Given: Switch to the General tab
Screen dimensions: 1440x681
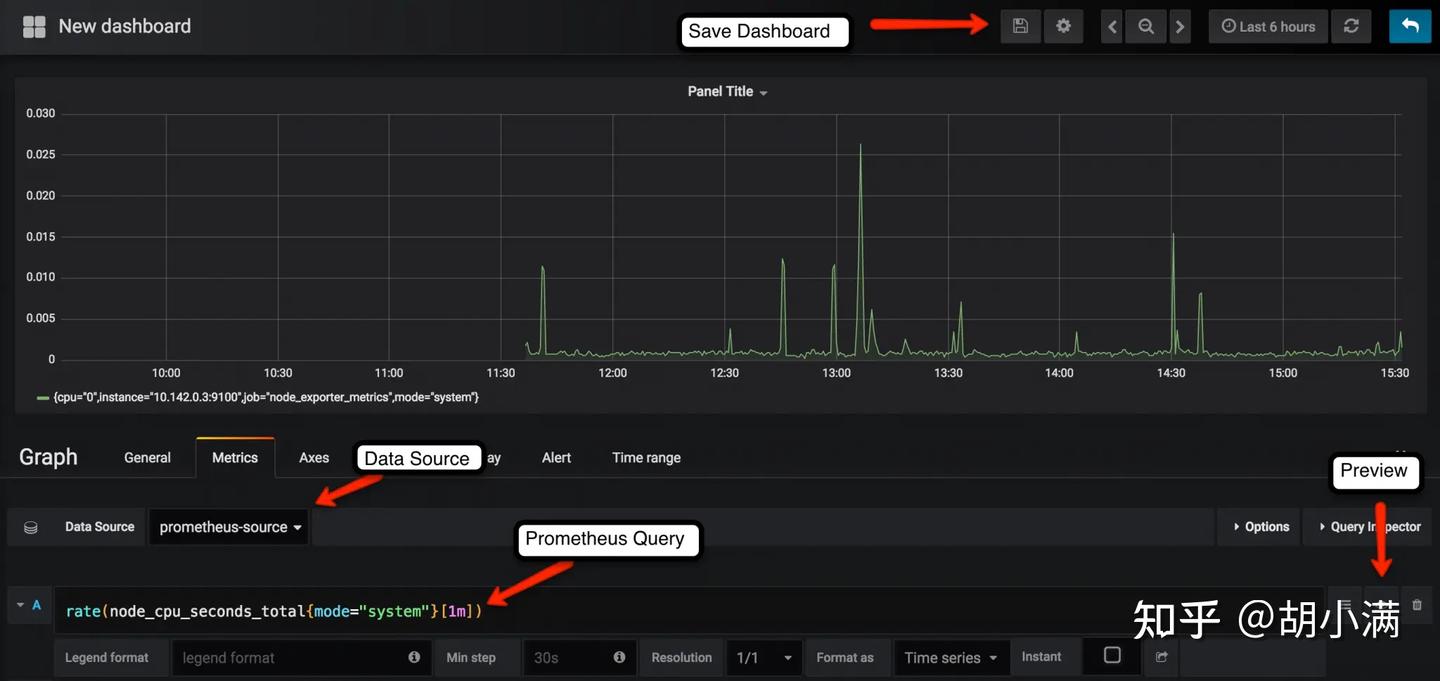Looking at the screenshot, I should click(147, 457).
